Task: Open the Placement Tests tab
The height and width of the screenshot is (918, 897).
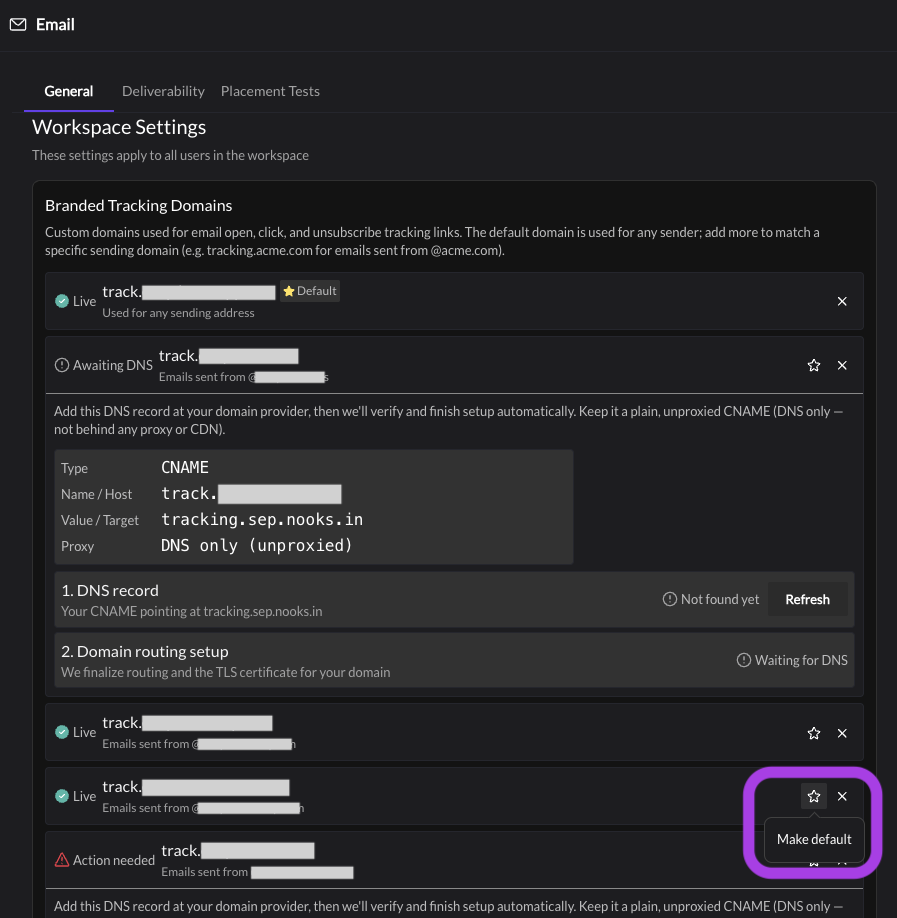Action: pos(270,91)
